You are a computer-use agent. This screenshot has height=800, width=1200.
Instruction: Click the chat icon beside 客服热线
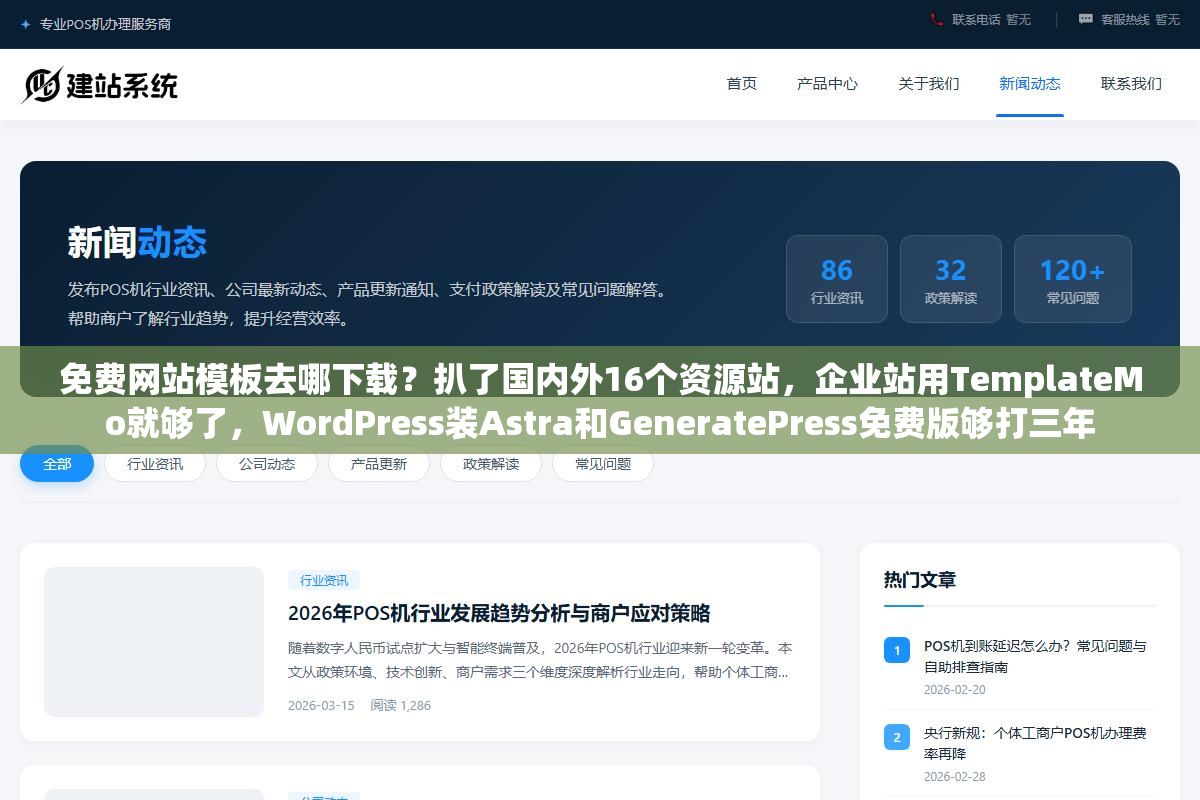click(1086, 19)
